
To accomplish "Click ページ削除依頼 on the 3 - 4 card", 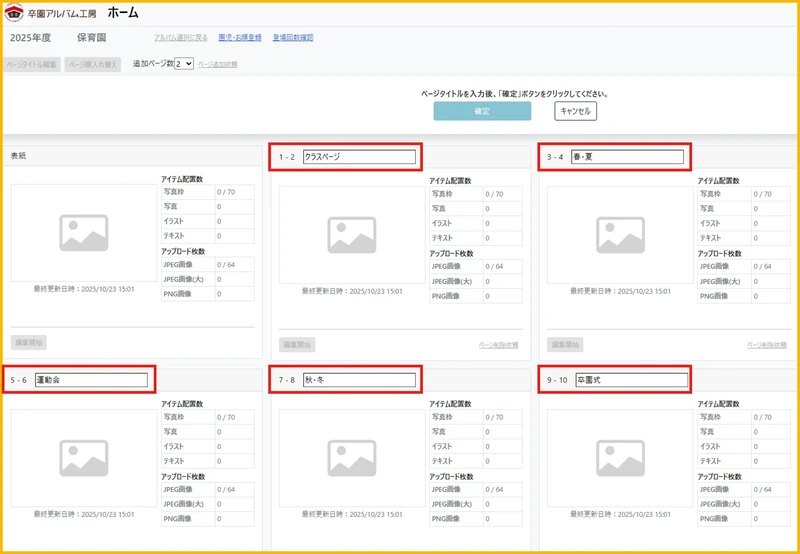I will click(x=767, y=345).
